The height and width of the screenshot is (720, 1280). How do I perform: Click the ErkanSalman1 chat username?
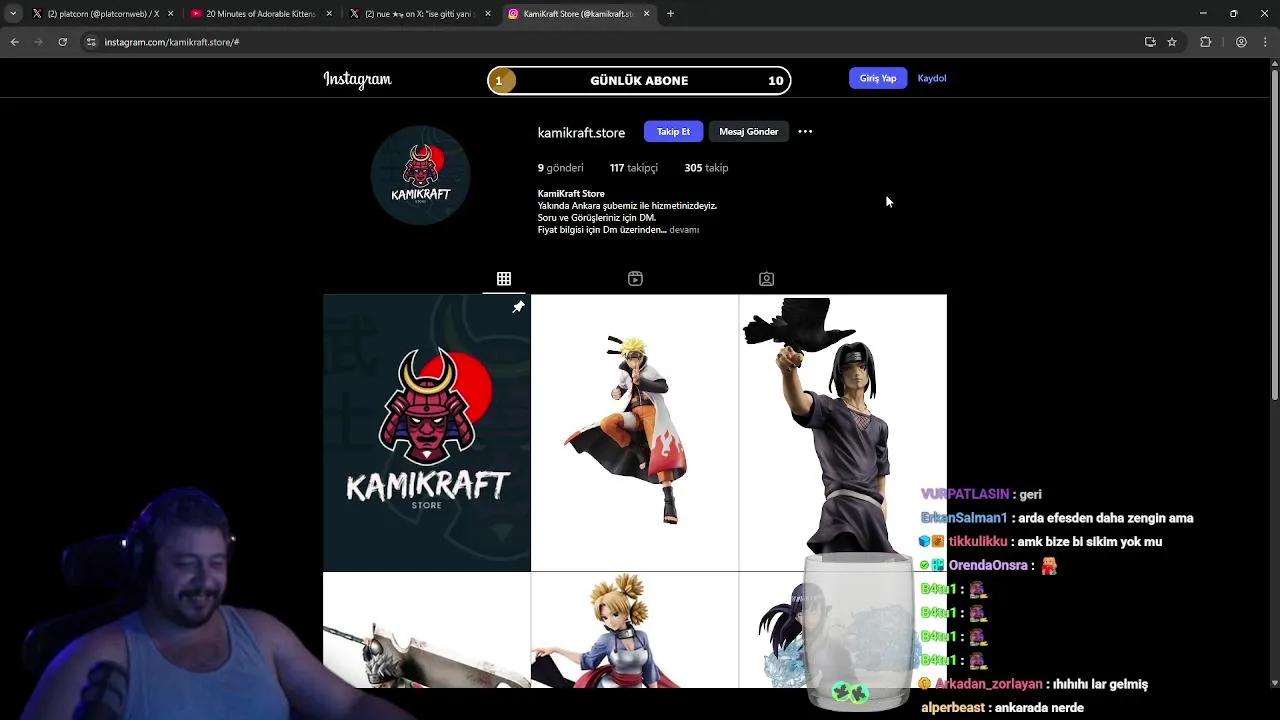964,518
